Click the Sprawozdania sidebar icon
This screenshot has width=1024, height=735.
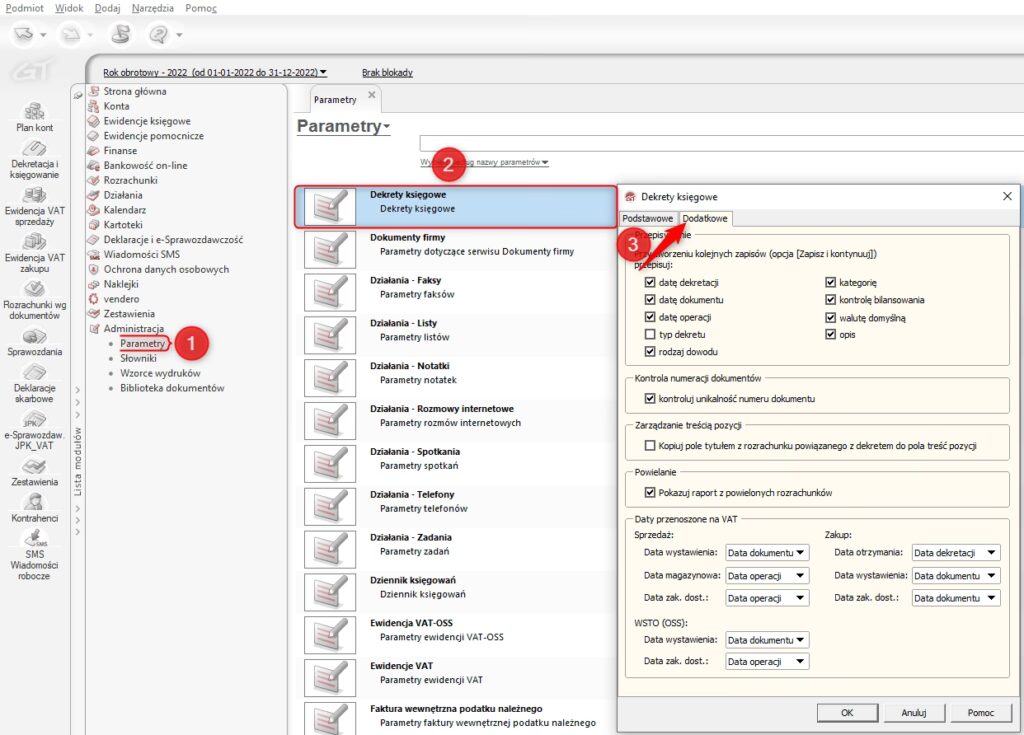click(34, 337)
